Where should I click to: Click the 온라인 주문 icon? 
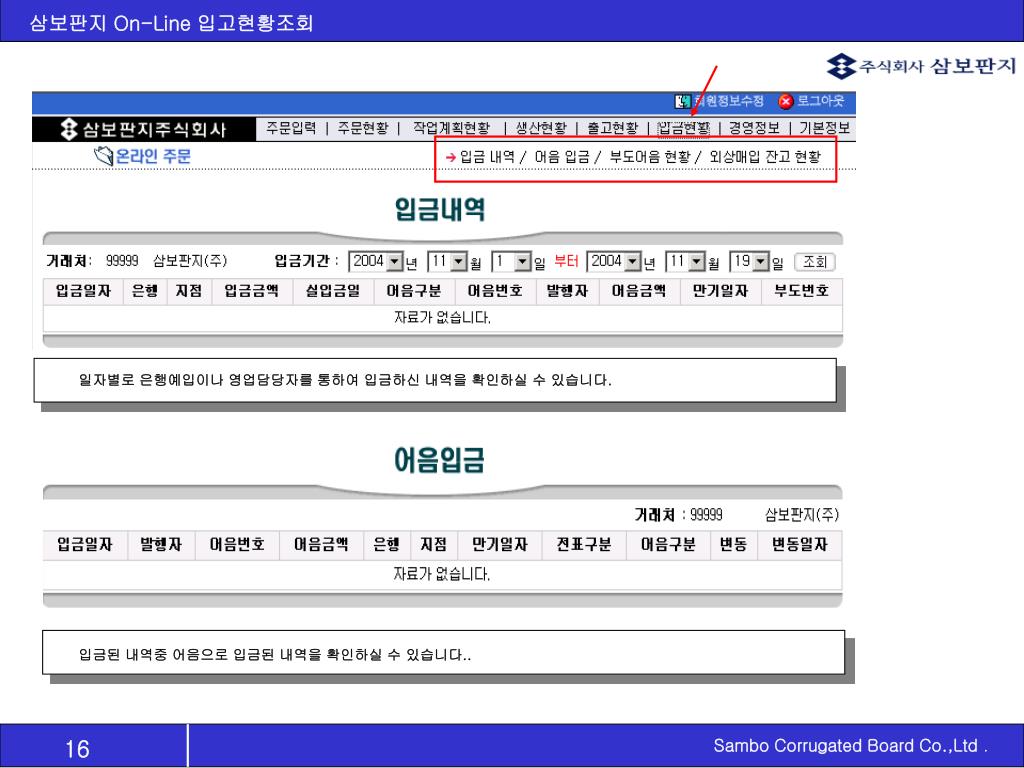coord(103,156)
